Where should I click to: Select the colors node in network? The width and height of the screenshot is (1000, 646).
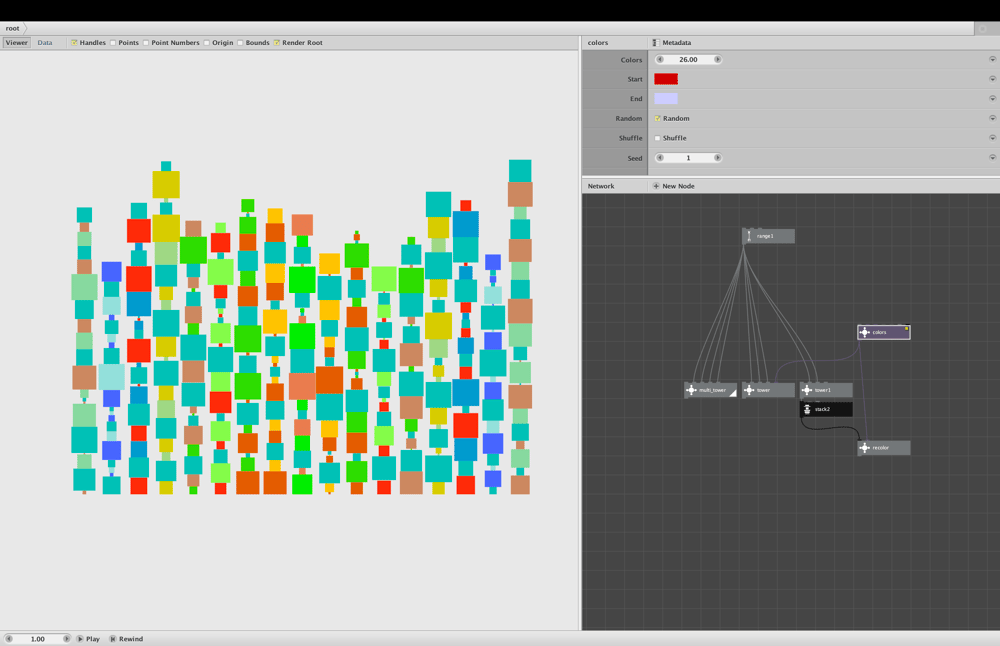(x=884, y=332)
